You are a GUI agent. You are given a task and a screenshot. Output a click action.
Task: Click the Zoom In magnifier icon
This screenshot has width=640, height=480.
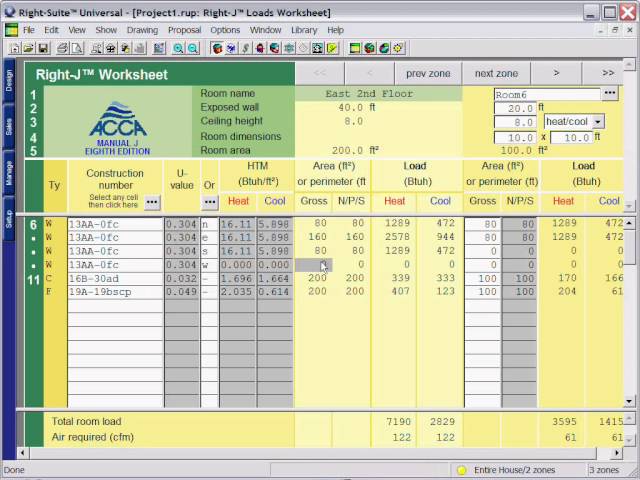pyautogui.click(x=178, y=48)
